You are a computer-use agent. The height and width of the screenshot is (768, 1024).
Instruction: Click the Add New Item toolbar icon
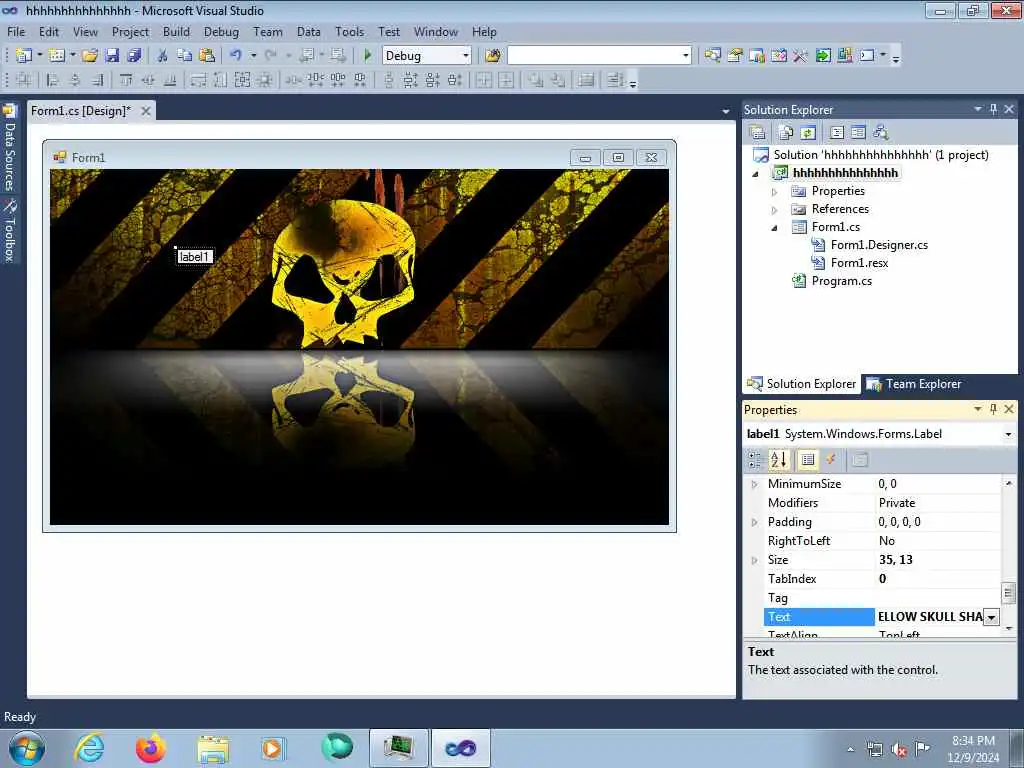click(x=57, y=56)
